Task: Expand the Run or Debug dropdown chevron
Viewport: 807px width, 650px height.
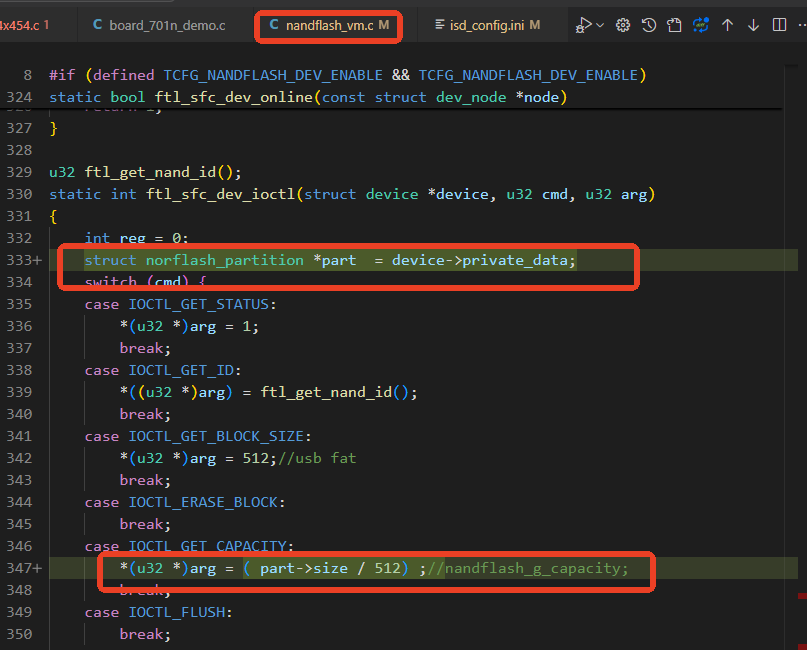Action: pyautogui.click(x=600, y=25)
